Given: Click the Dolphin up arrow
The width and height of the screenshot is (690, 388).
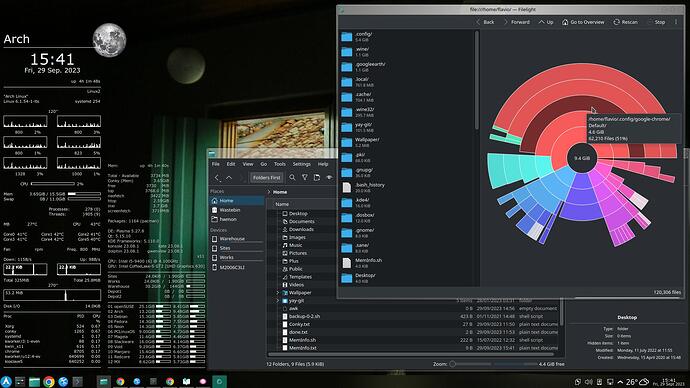Looking at the screenshot, I should tap(229, 178).
